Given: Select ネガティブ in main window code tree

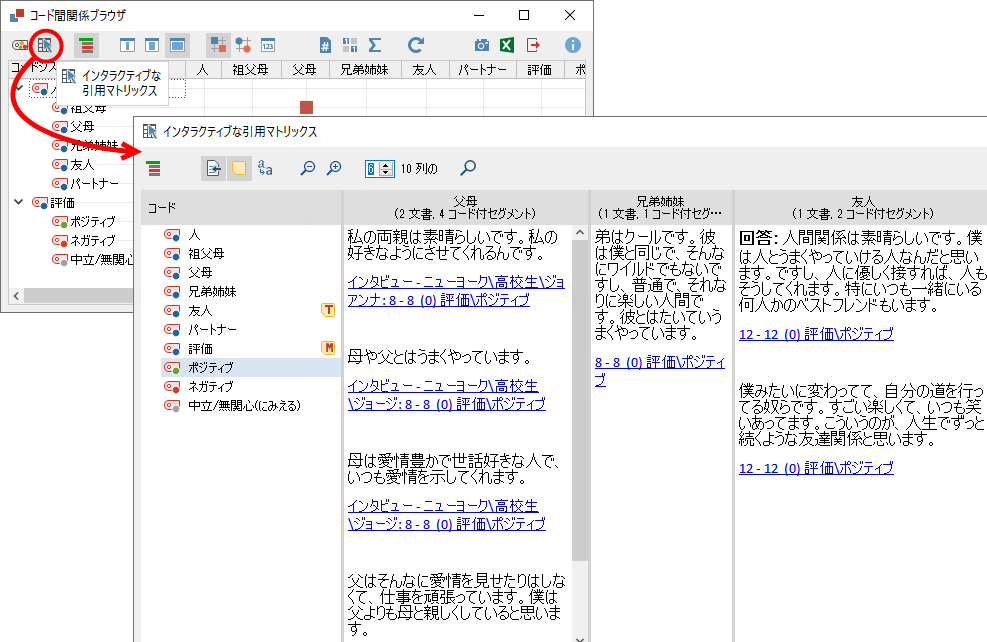Looking at the screenshot, I should tap(93, 240).
